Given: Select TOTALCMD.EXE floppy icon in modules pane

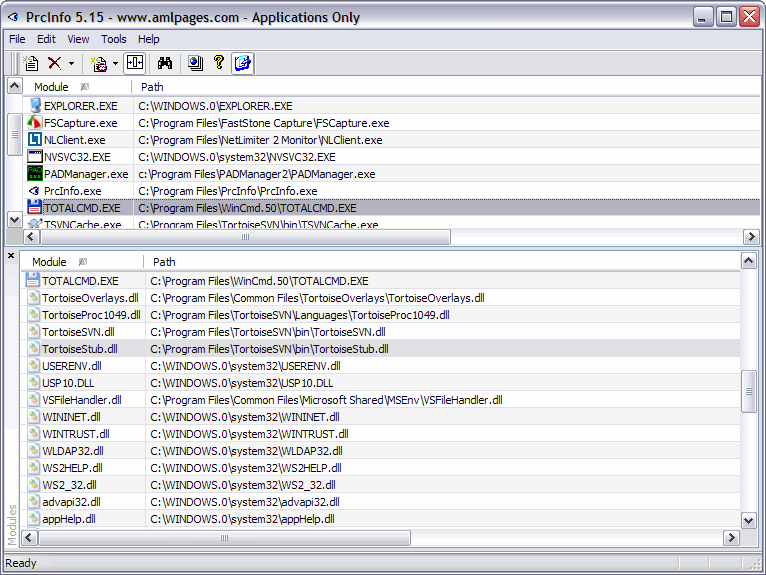Looking at the screenshot, I should coord(33,280).
